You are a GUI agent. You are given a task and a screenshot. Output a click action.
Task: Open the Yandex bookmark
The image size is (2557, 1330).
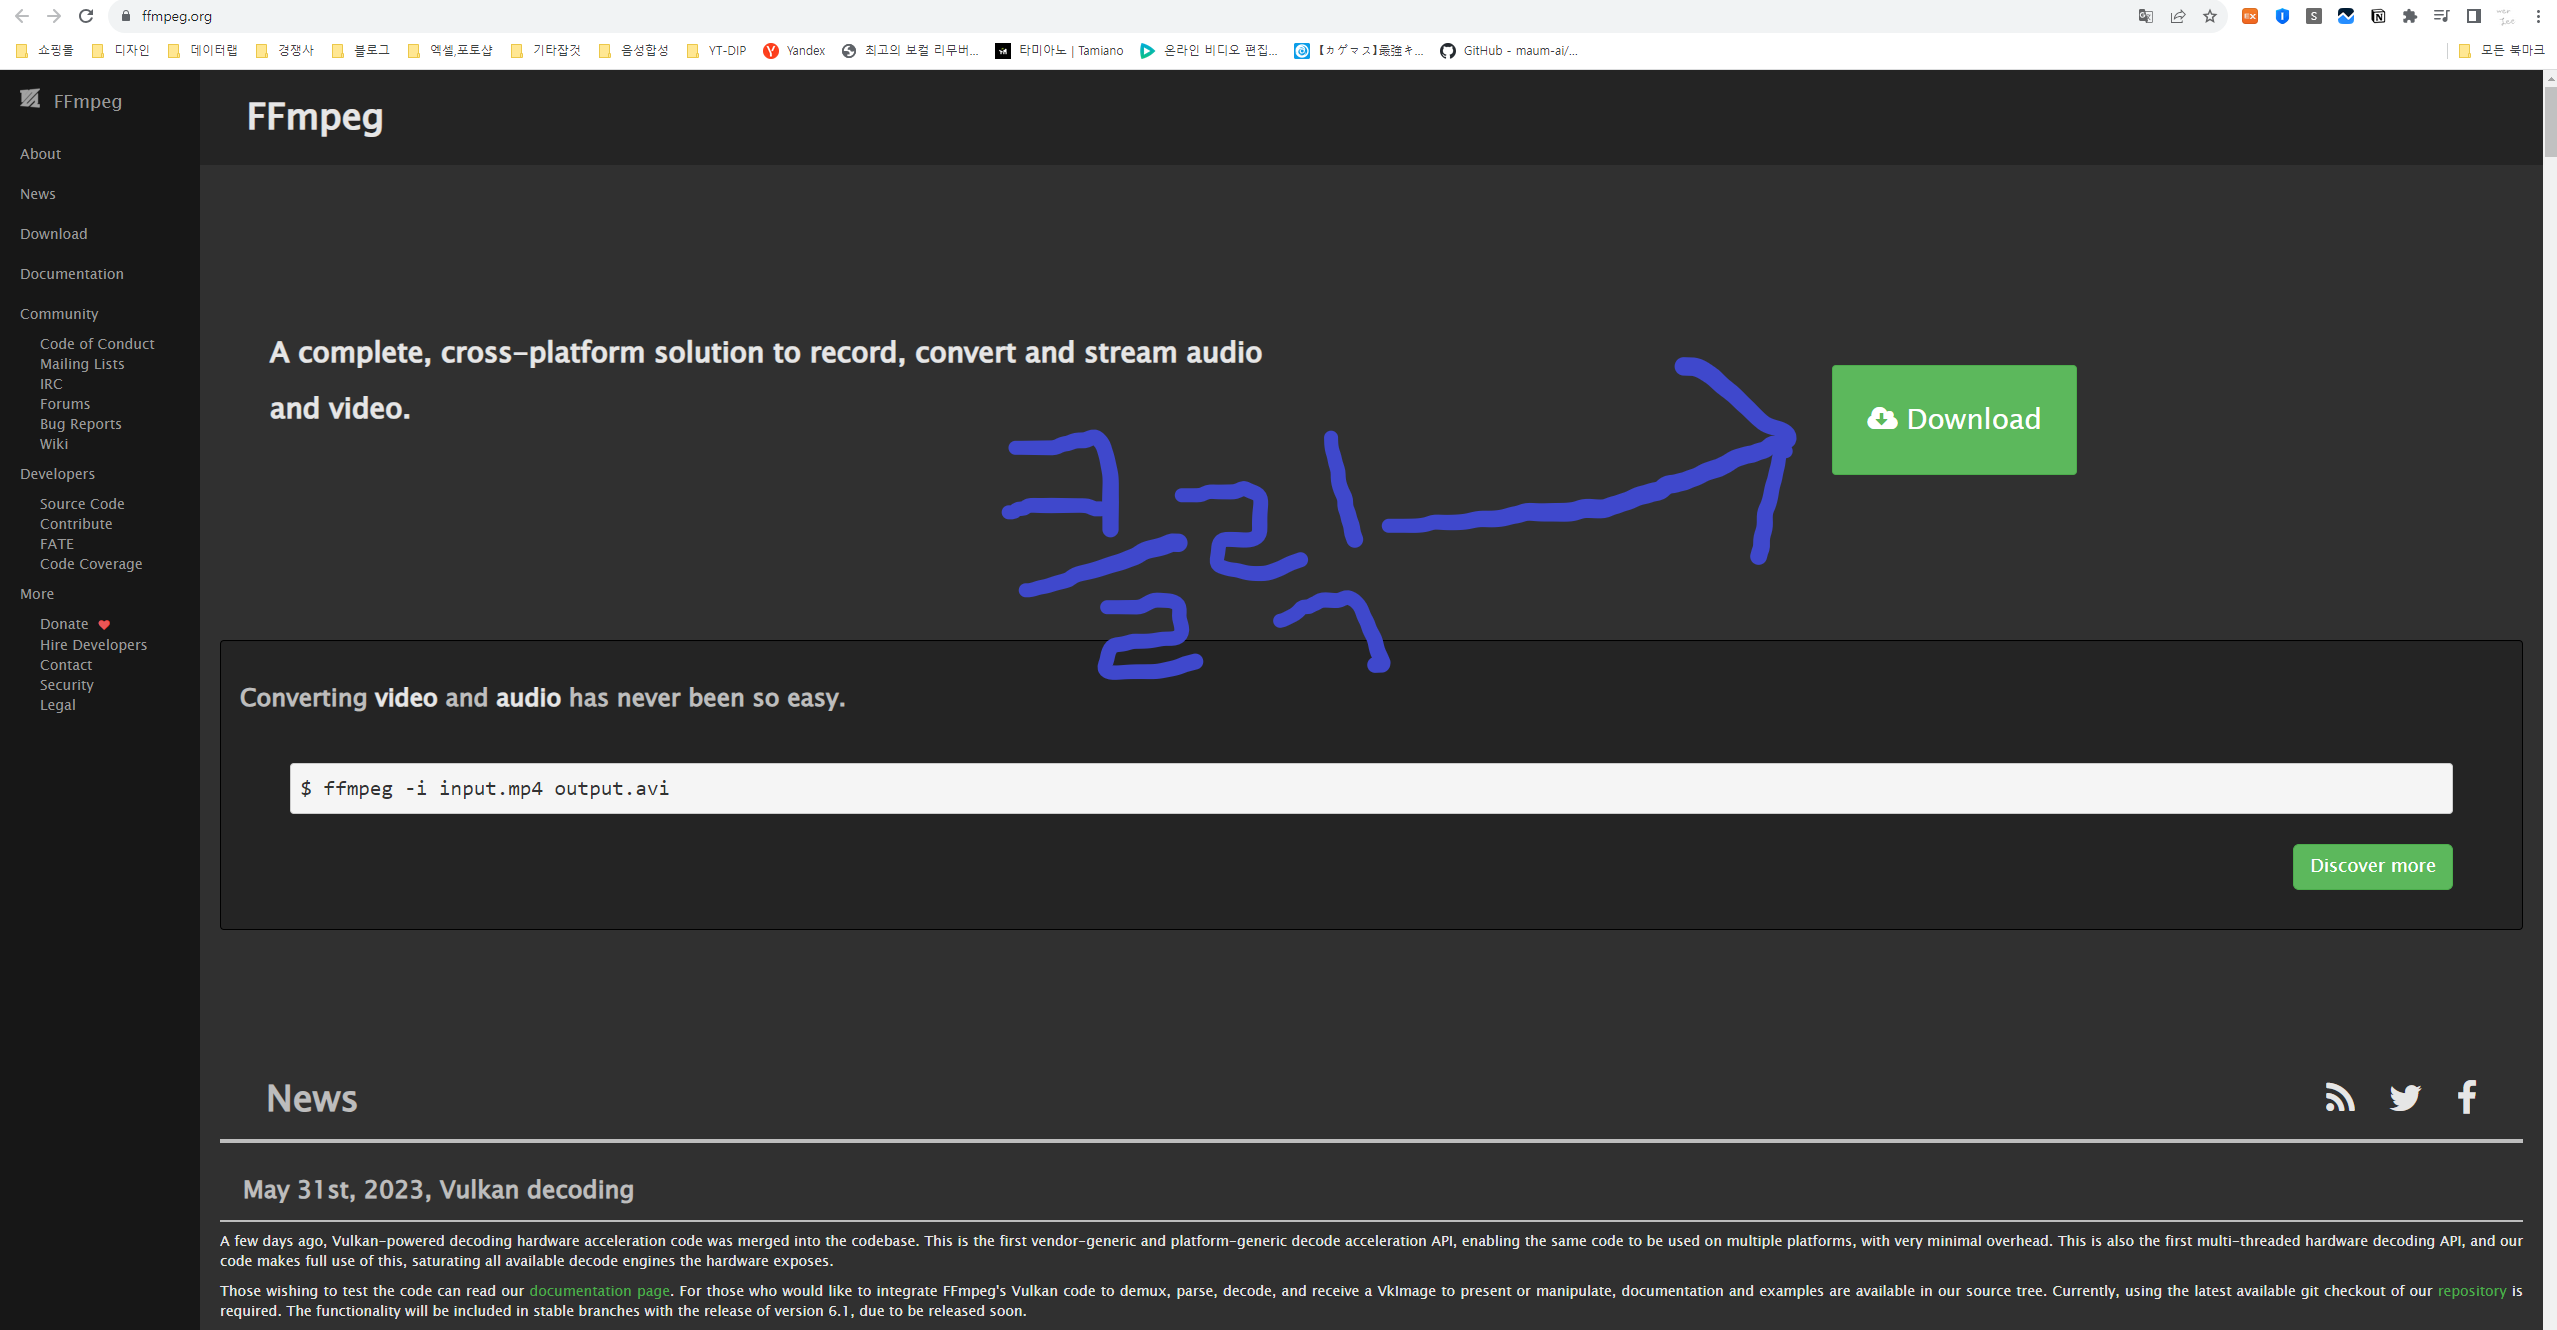pos(795,51)
